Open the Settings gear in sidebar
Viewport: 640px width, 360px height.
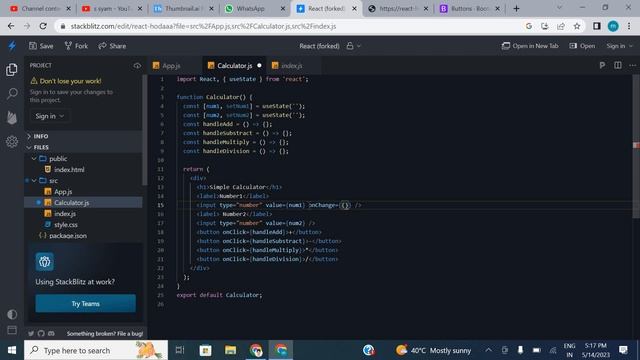click(x=12, y=142)
